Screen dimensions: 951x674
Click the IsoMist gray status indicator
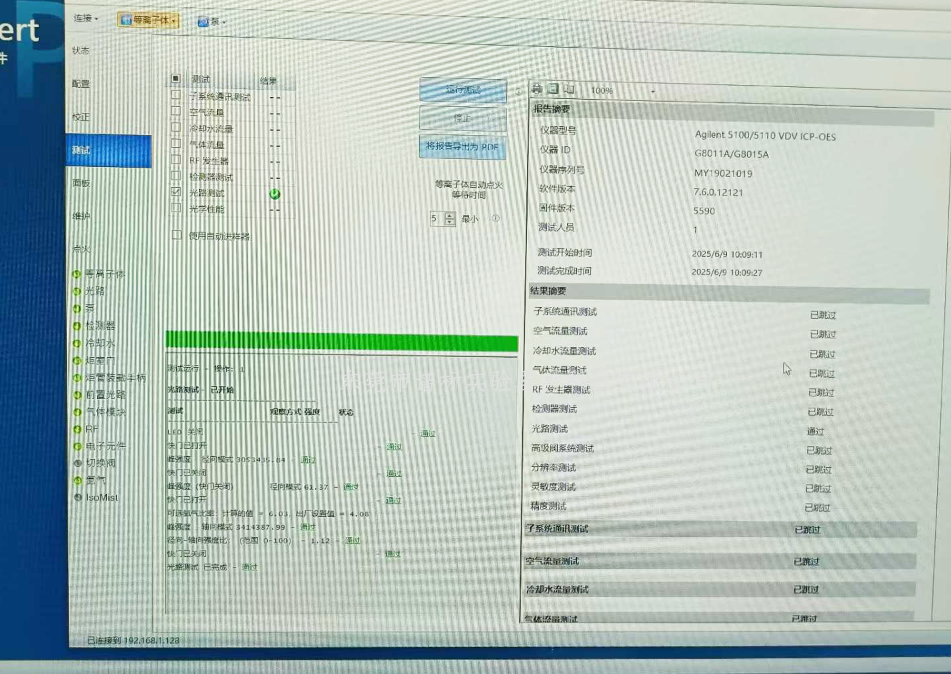tap(77, 497)
